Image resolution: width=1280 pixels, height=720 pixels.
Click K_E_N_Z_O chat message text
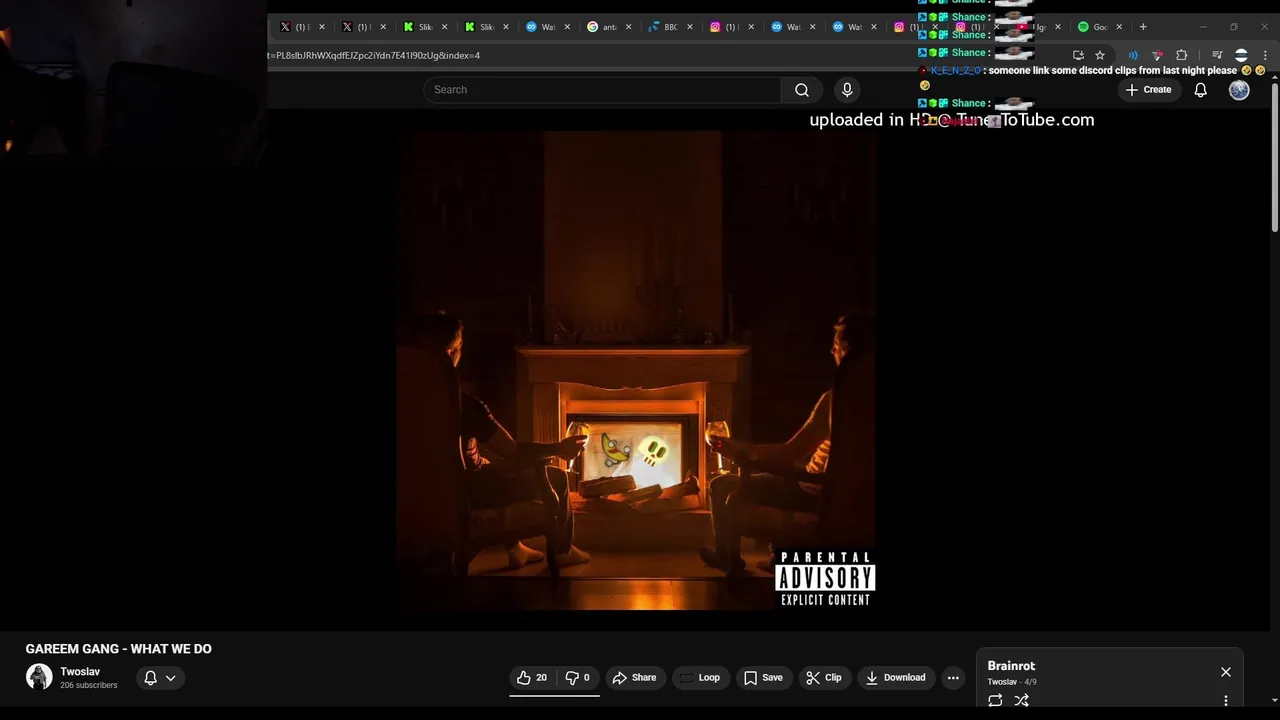pos(1112,71)
